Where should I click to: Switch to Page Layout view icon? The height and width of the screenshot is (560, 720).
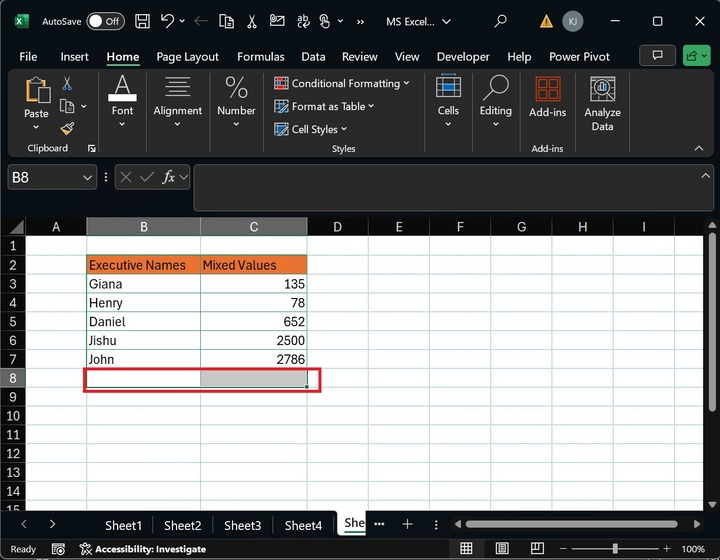(x=503, y=549)
